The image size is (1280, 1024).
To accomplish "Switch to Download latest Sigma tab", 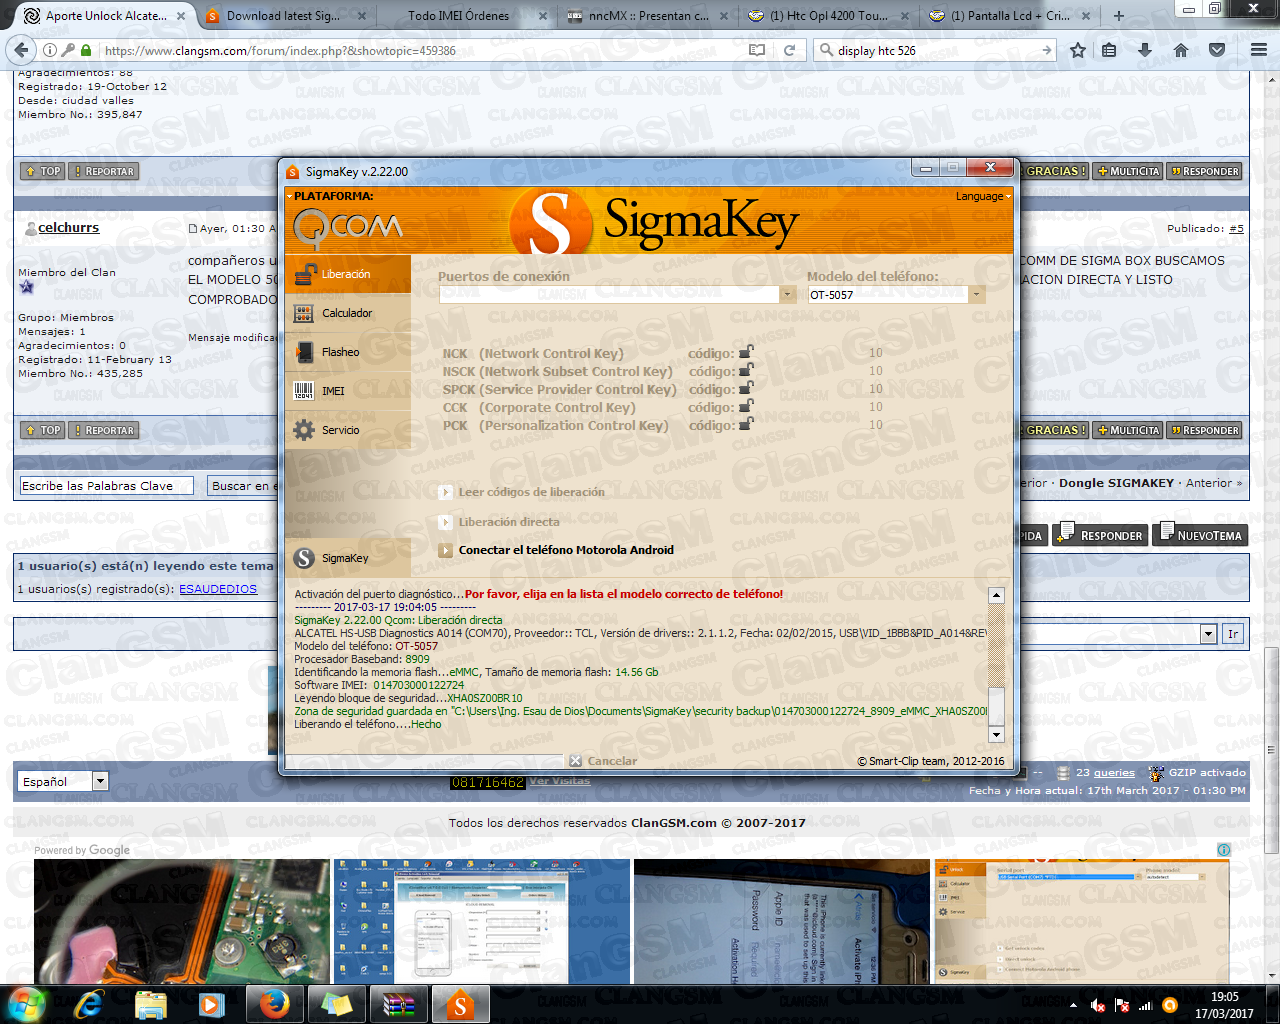I will click(x=284, y=16).
